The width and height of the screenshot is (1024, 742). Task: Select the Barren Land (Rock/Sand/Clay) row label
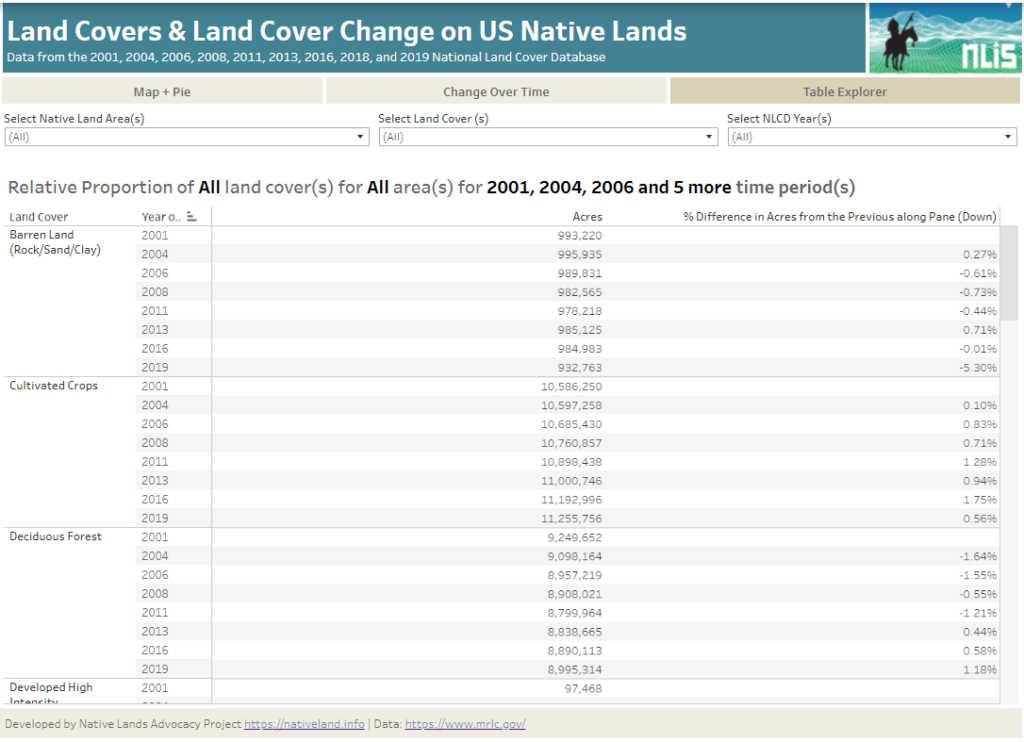coord(55,242)
